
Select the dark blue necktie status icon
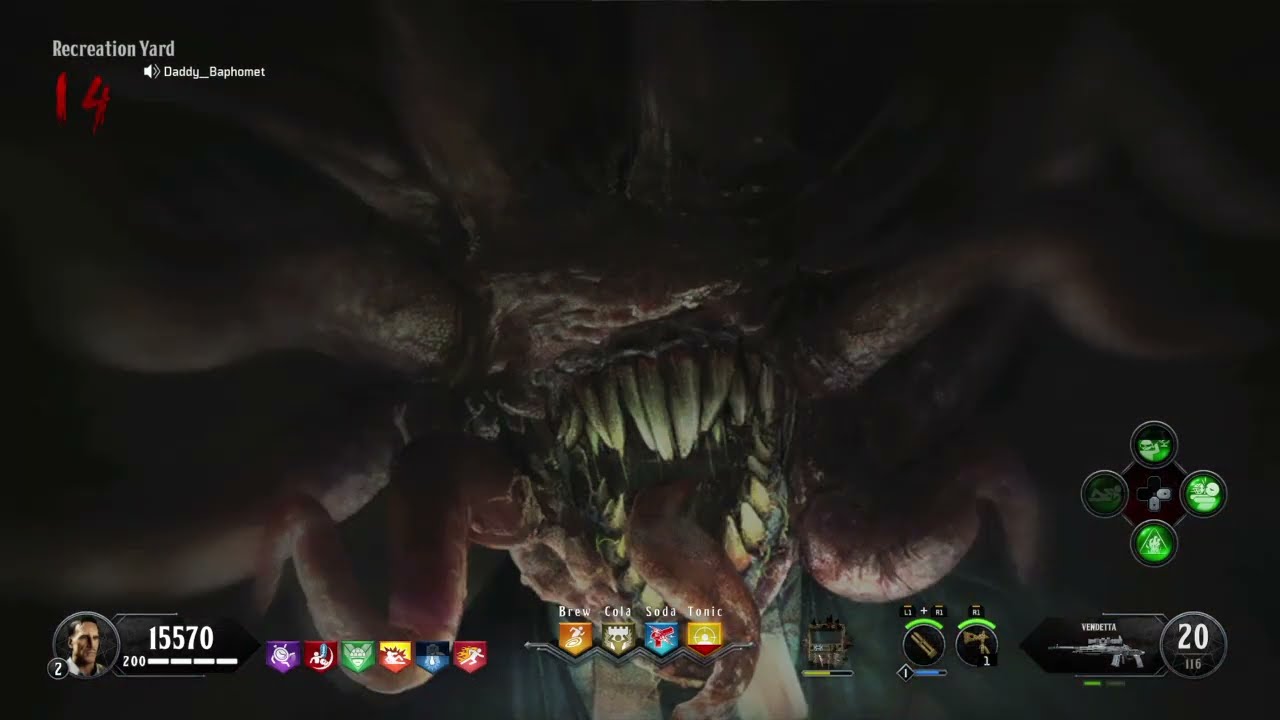pos(432,656)
